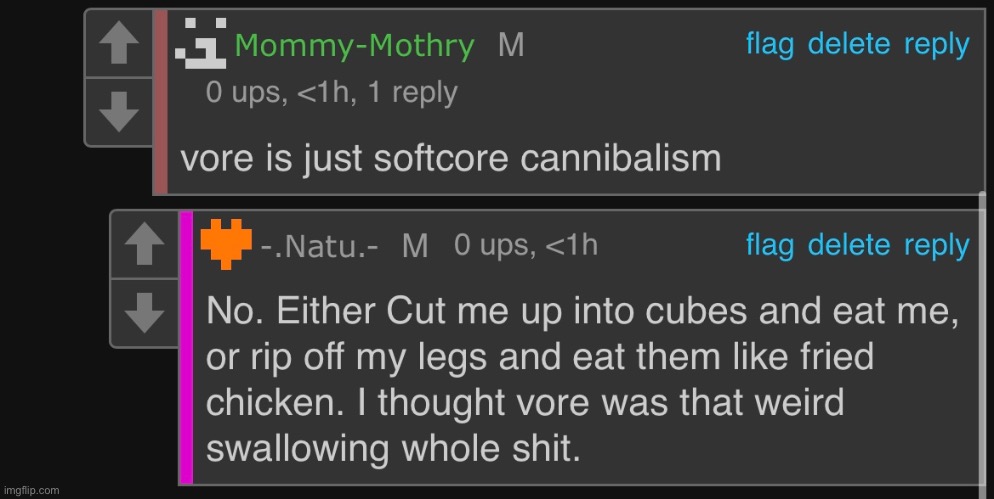994x499 pixels.
Task: Click the red bar on Mommy-Mothry comment
Action: (160, 101)
